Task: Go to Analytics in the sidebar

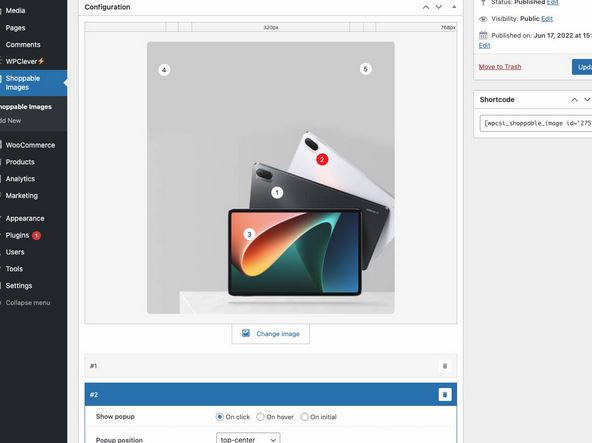Action: (x=20, y=179)
